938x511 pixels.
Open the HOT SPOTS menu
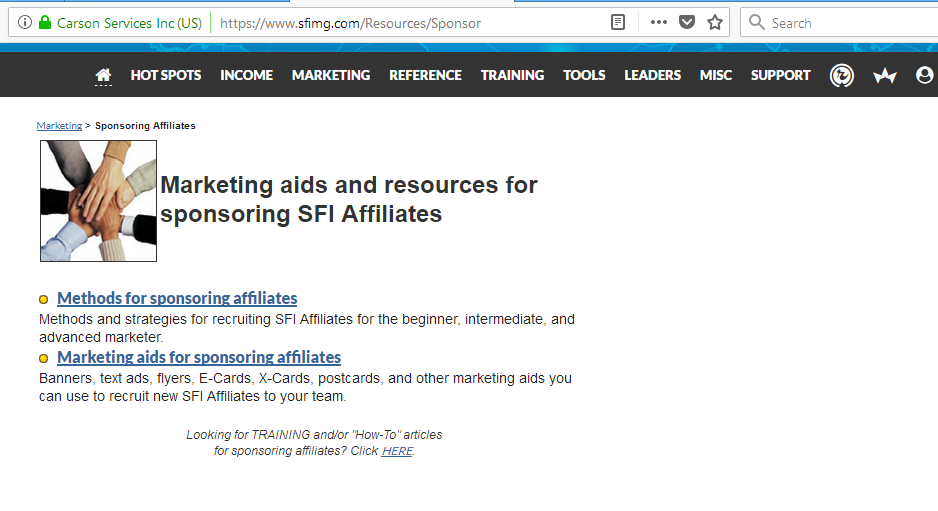pyautogui.click(x=166, y=75)
